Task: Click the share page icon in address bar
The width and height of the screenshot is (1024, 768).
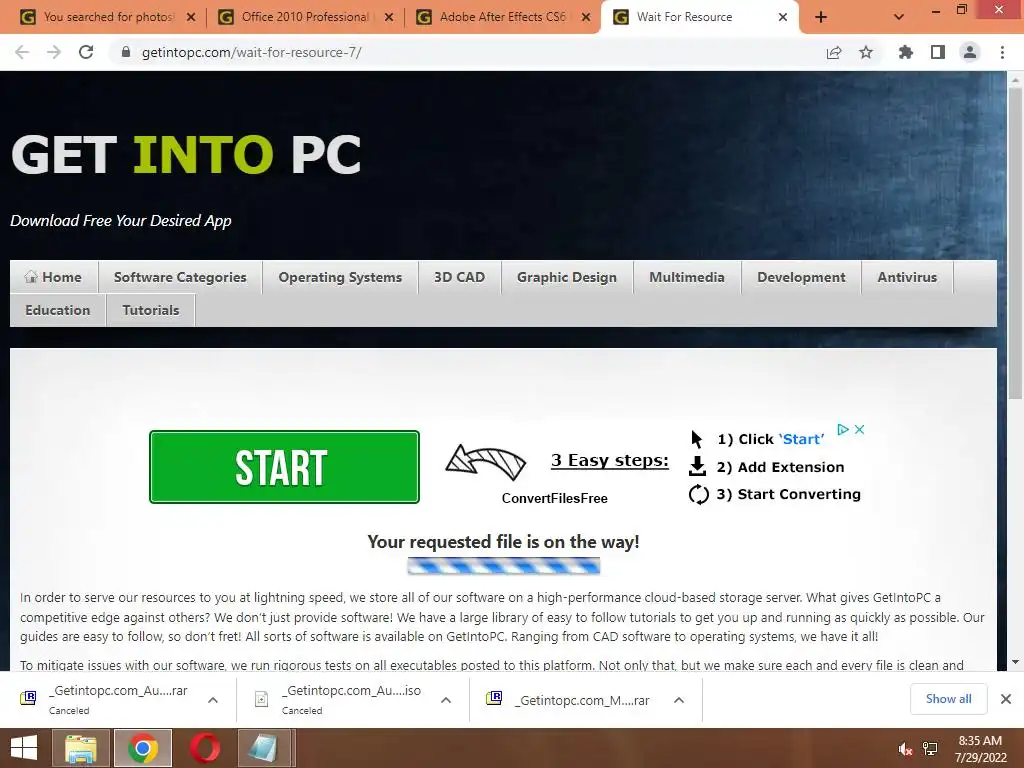Action: point(834,52)
